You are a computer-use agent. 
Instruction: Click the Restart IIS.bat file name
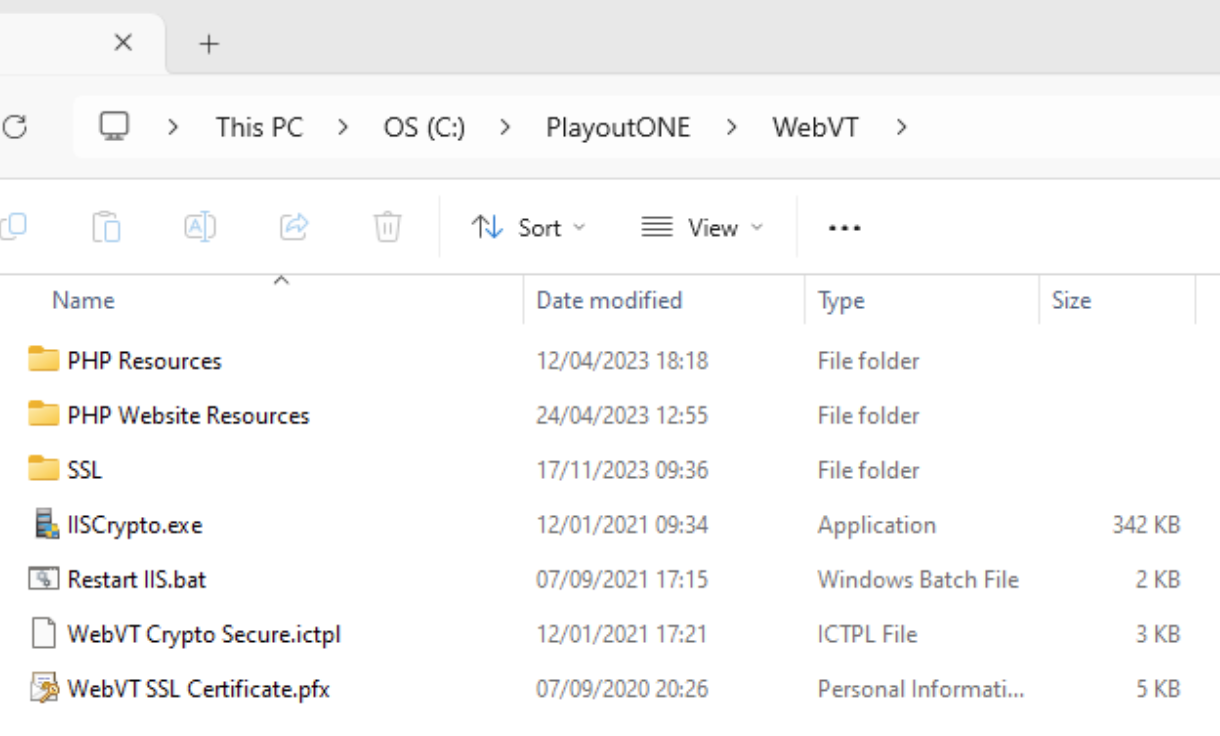(136, 579)
